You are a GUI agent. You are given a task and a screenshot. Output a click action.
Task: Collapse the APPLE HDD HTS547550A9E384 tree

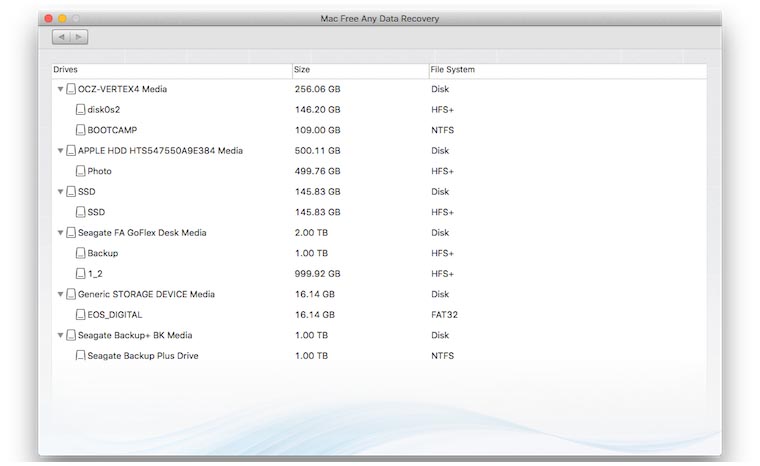pos(60,151)
